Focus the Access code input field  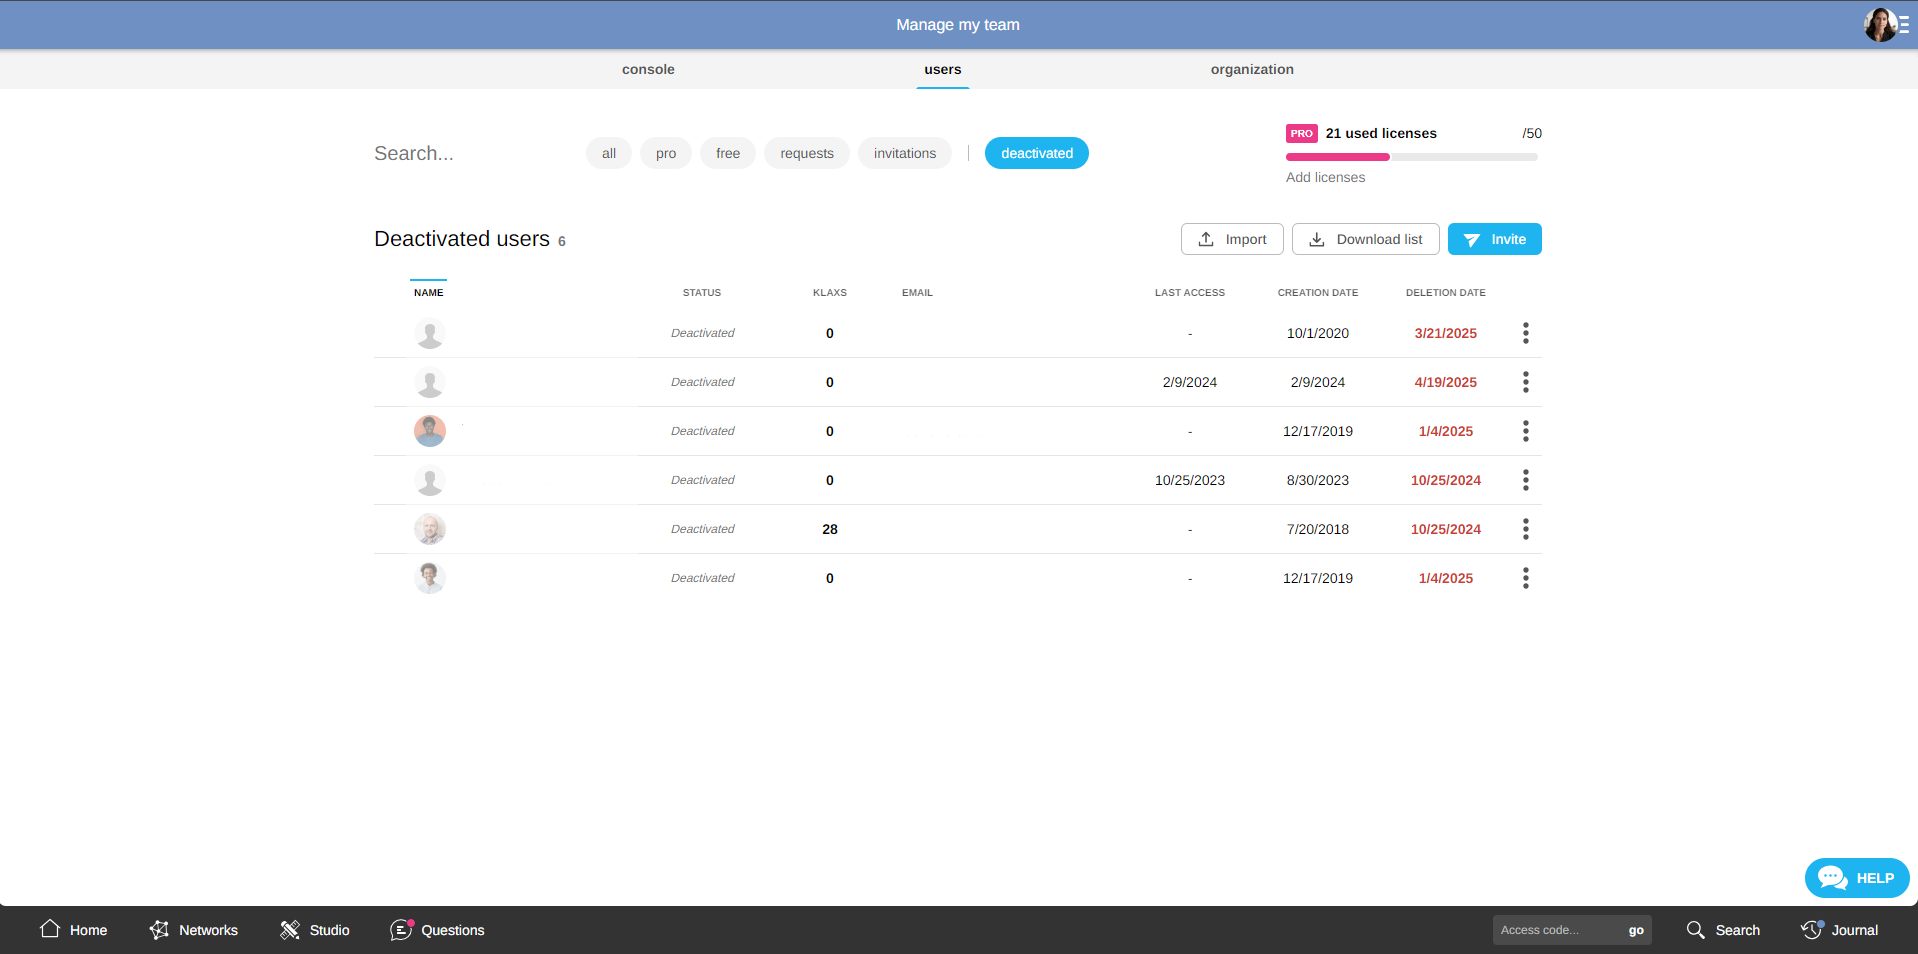click(1555, 930)
